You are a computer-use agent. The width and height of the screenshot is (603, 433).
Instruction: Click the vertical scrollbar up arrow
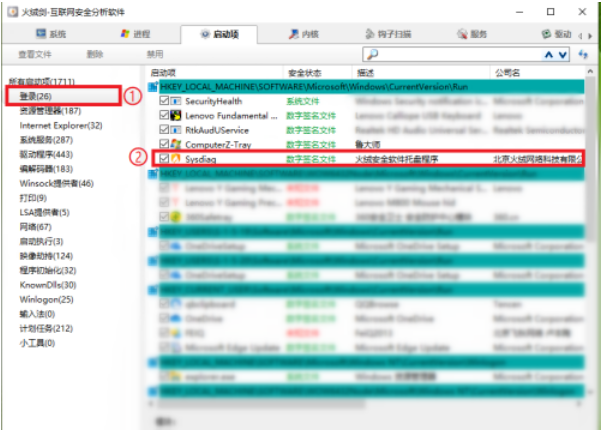(590, 72)
